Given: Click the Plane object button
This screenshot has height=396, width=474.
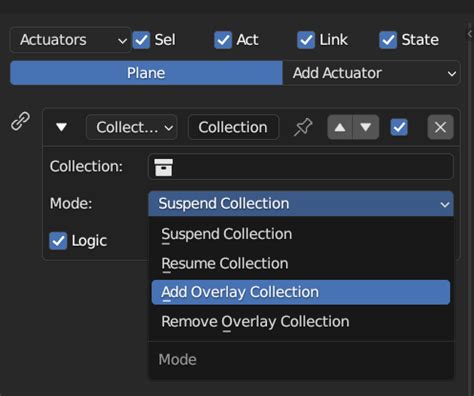Looking at the screenshot, I should tap(146, 73).
